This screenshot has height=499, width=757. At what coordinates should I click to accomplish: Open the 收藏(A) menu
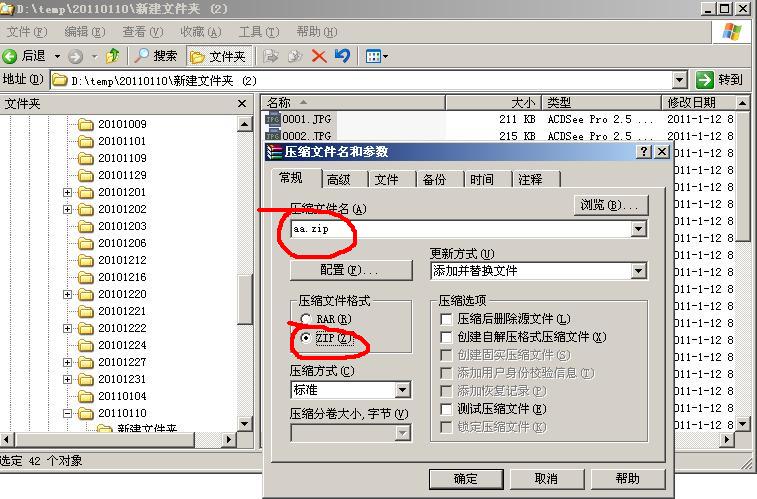tap(201, 32)
